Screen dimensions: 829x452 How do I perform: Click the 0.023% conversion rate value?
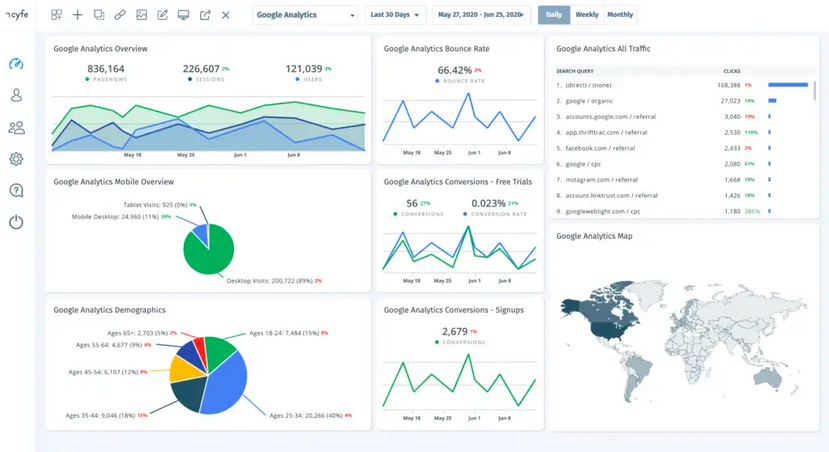tap(488, 204)
